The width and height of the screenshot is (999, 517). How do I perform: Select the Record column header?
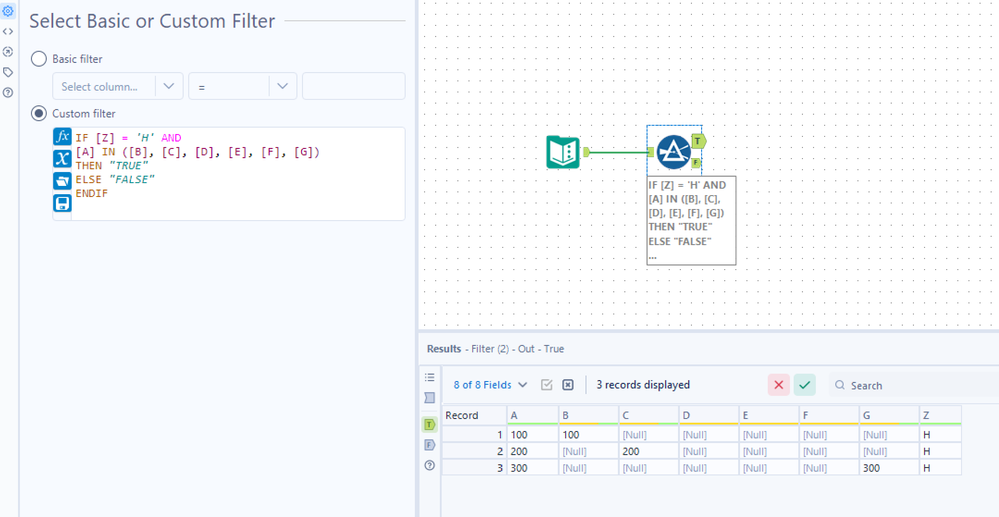click(x=474, y=416)
